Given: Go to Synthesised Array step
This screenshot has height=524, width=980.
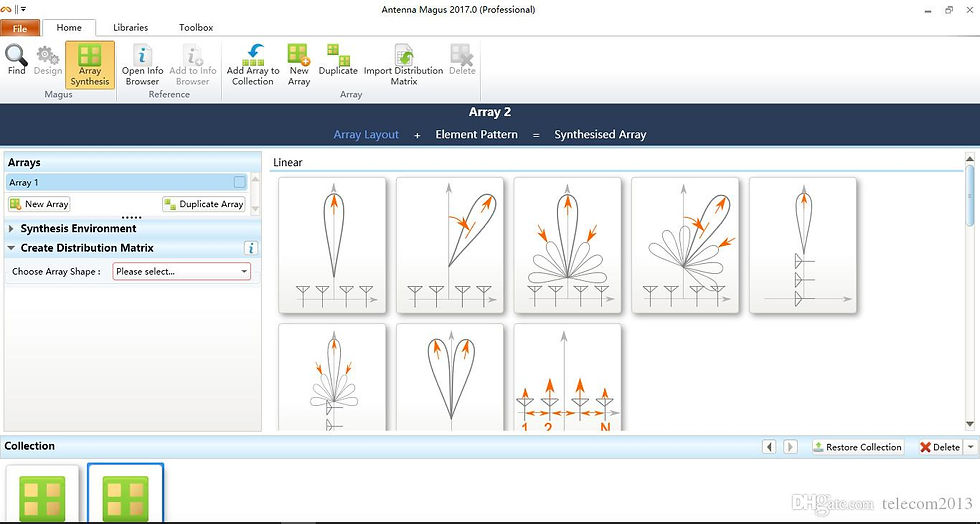Looking at the screenshot, I should pyautogui.click(x=600, y=134).
